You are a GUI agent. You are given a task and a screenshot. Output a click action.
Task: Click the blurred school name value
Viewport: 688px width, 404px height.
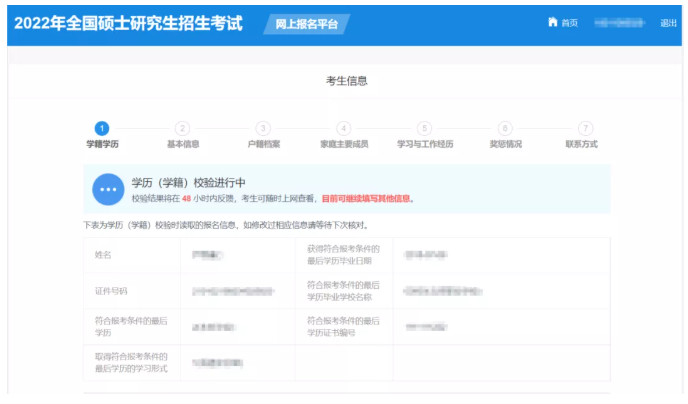coord(443,291)
